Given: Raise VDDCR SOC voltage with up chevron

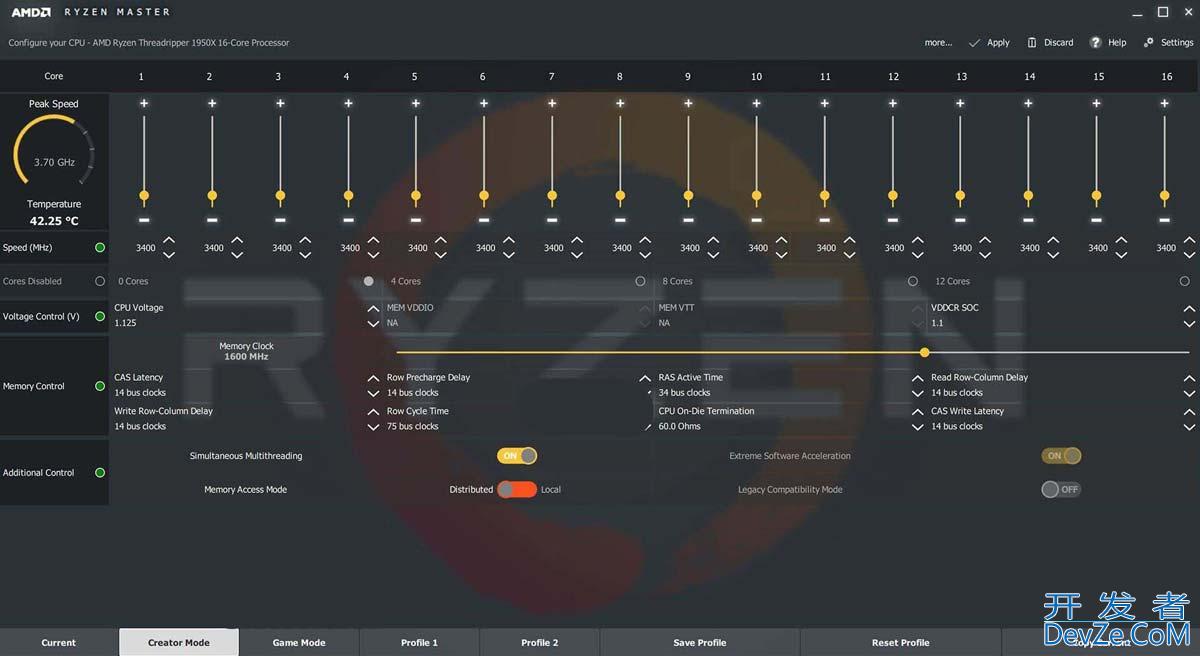Looking at the screenshot, I should tap(1189, 309).
